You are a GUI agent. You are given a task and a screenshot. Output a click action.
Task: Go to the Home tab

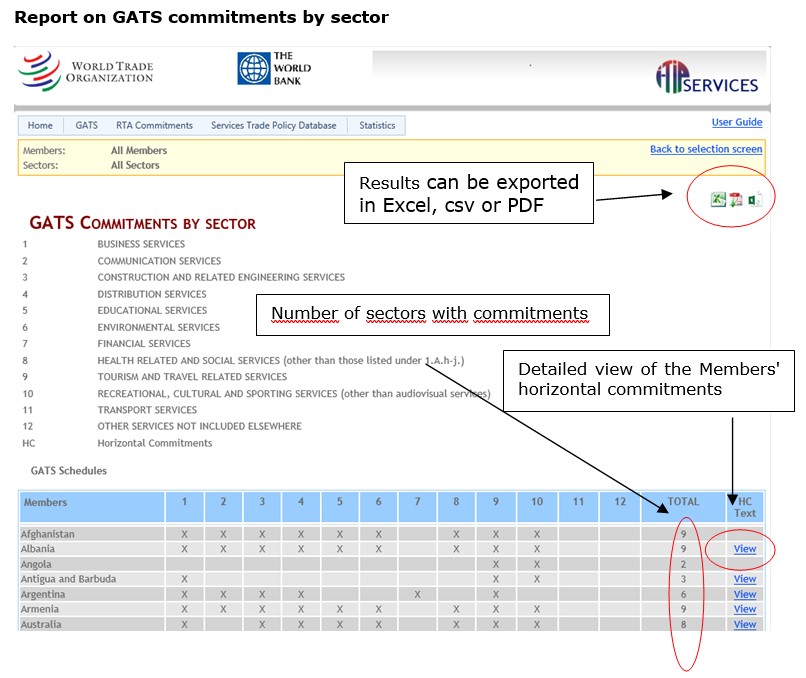(40, 125)
